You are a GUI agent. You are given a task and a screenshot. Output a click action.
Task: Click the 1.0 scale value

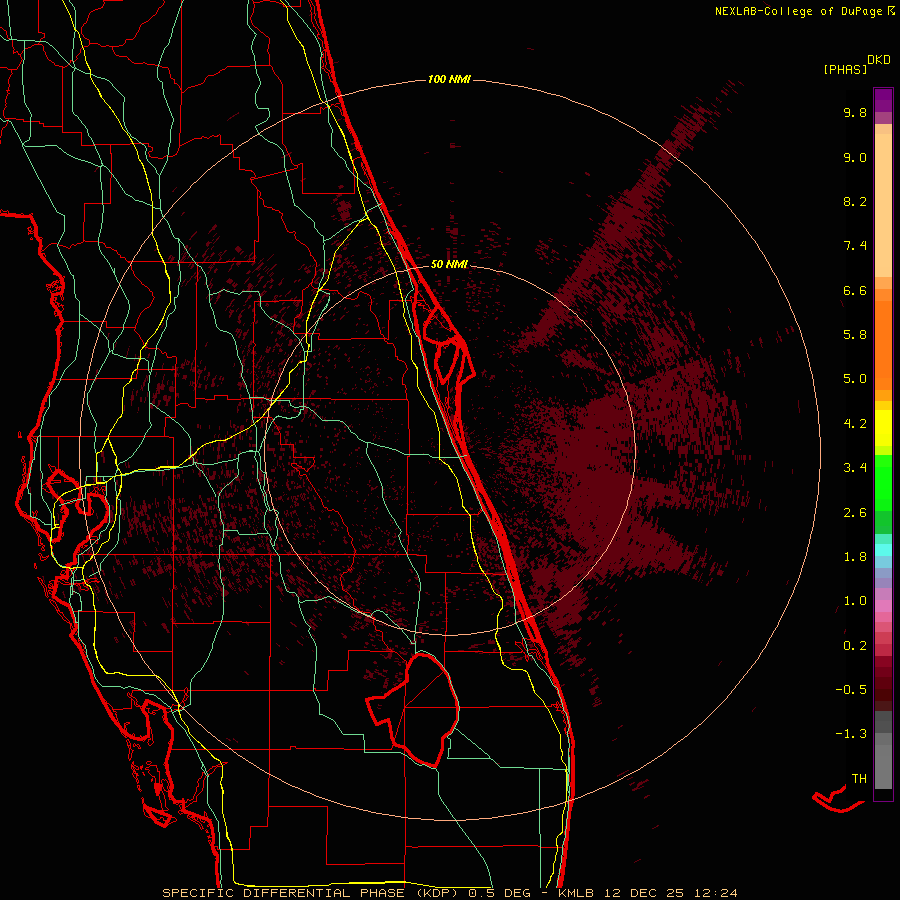coord(855,601)
